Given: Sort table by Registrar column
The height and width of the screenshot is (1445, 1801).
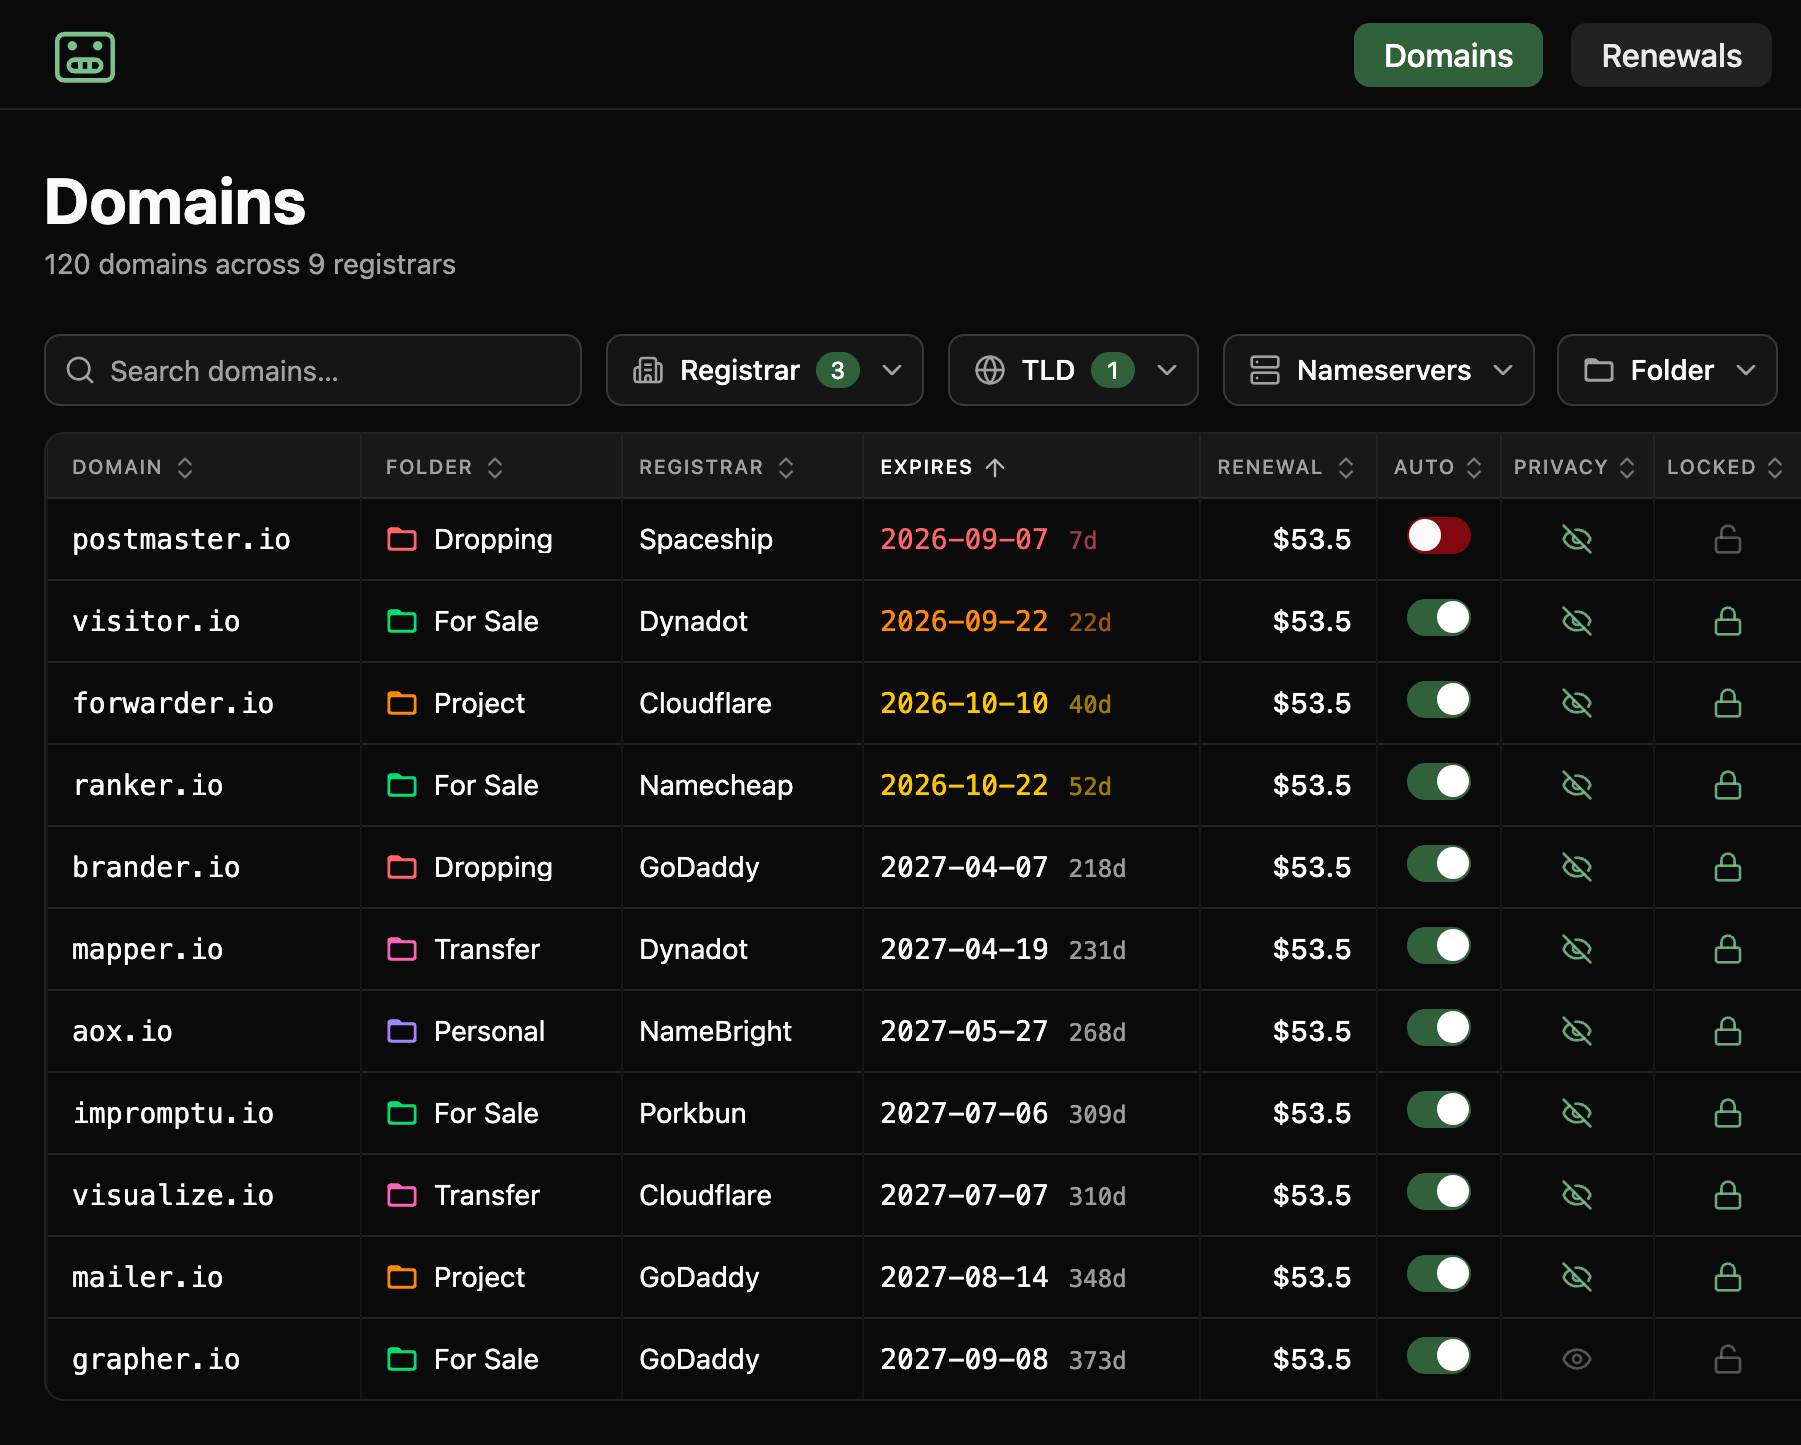Looking at the screenshot, I should pos(716,467).
